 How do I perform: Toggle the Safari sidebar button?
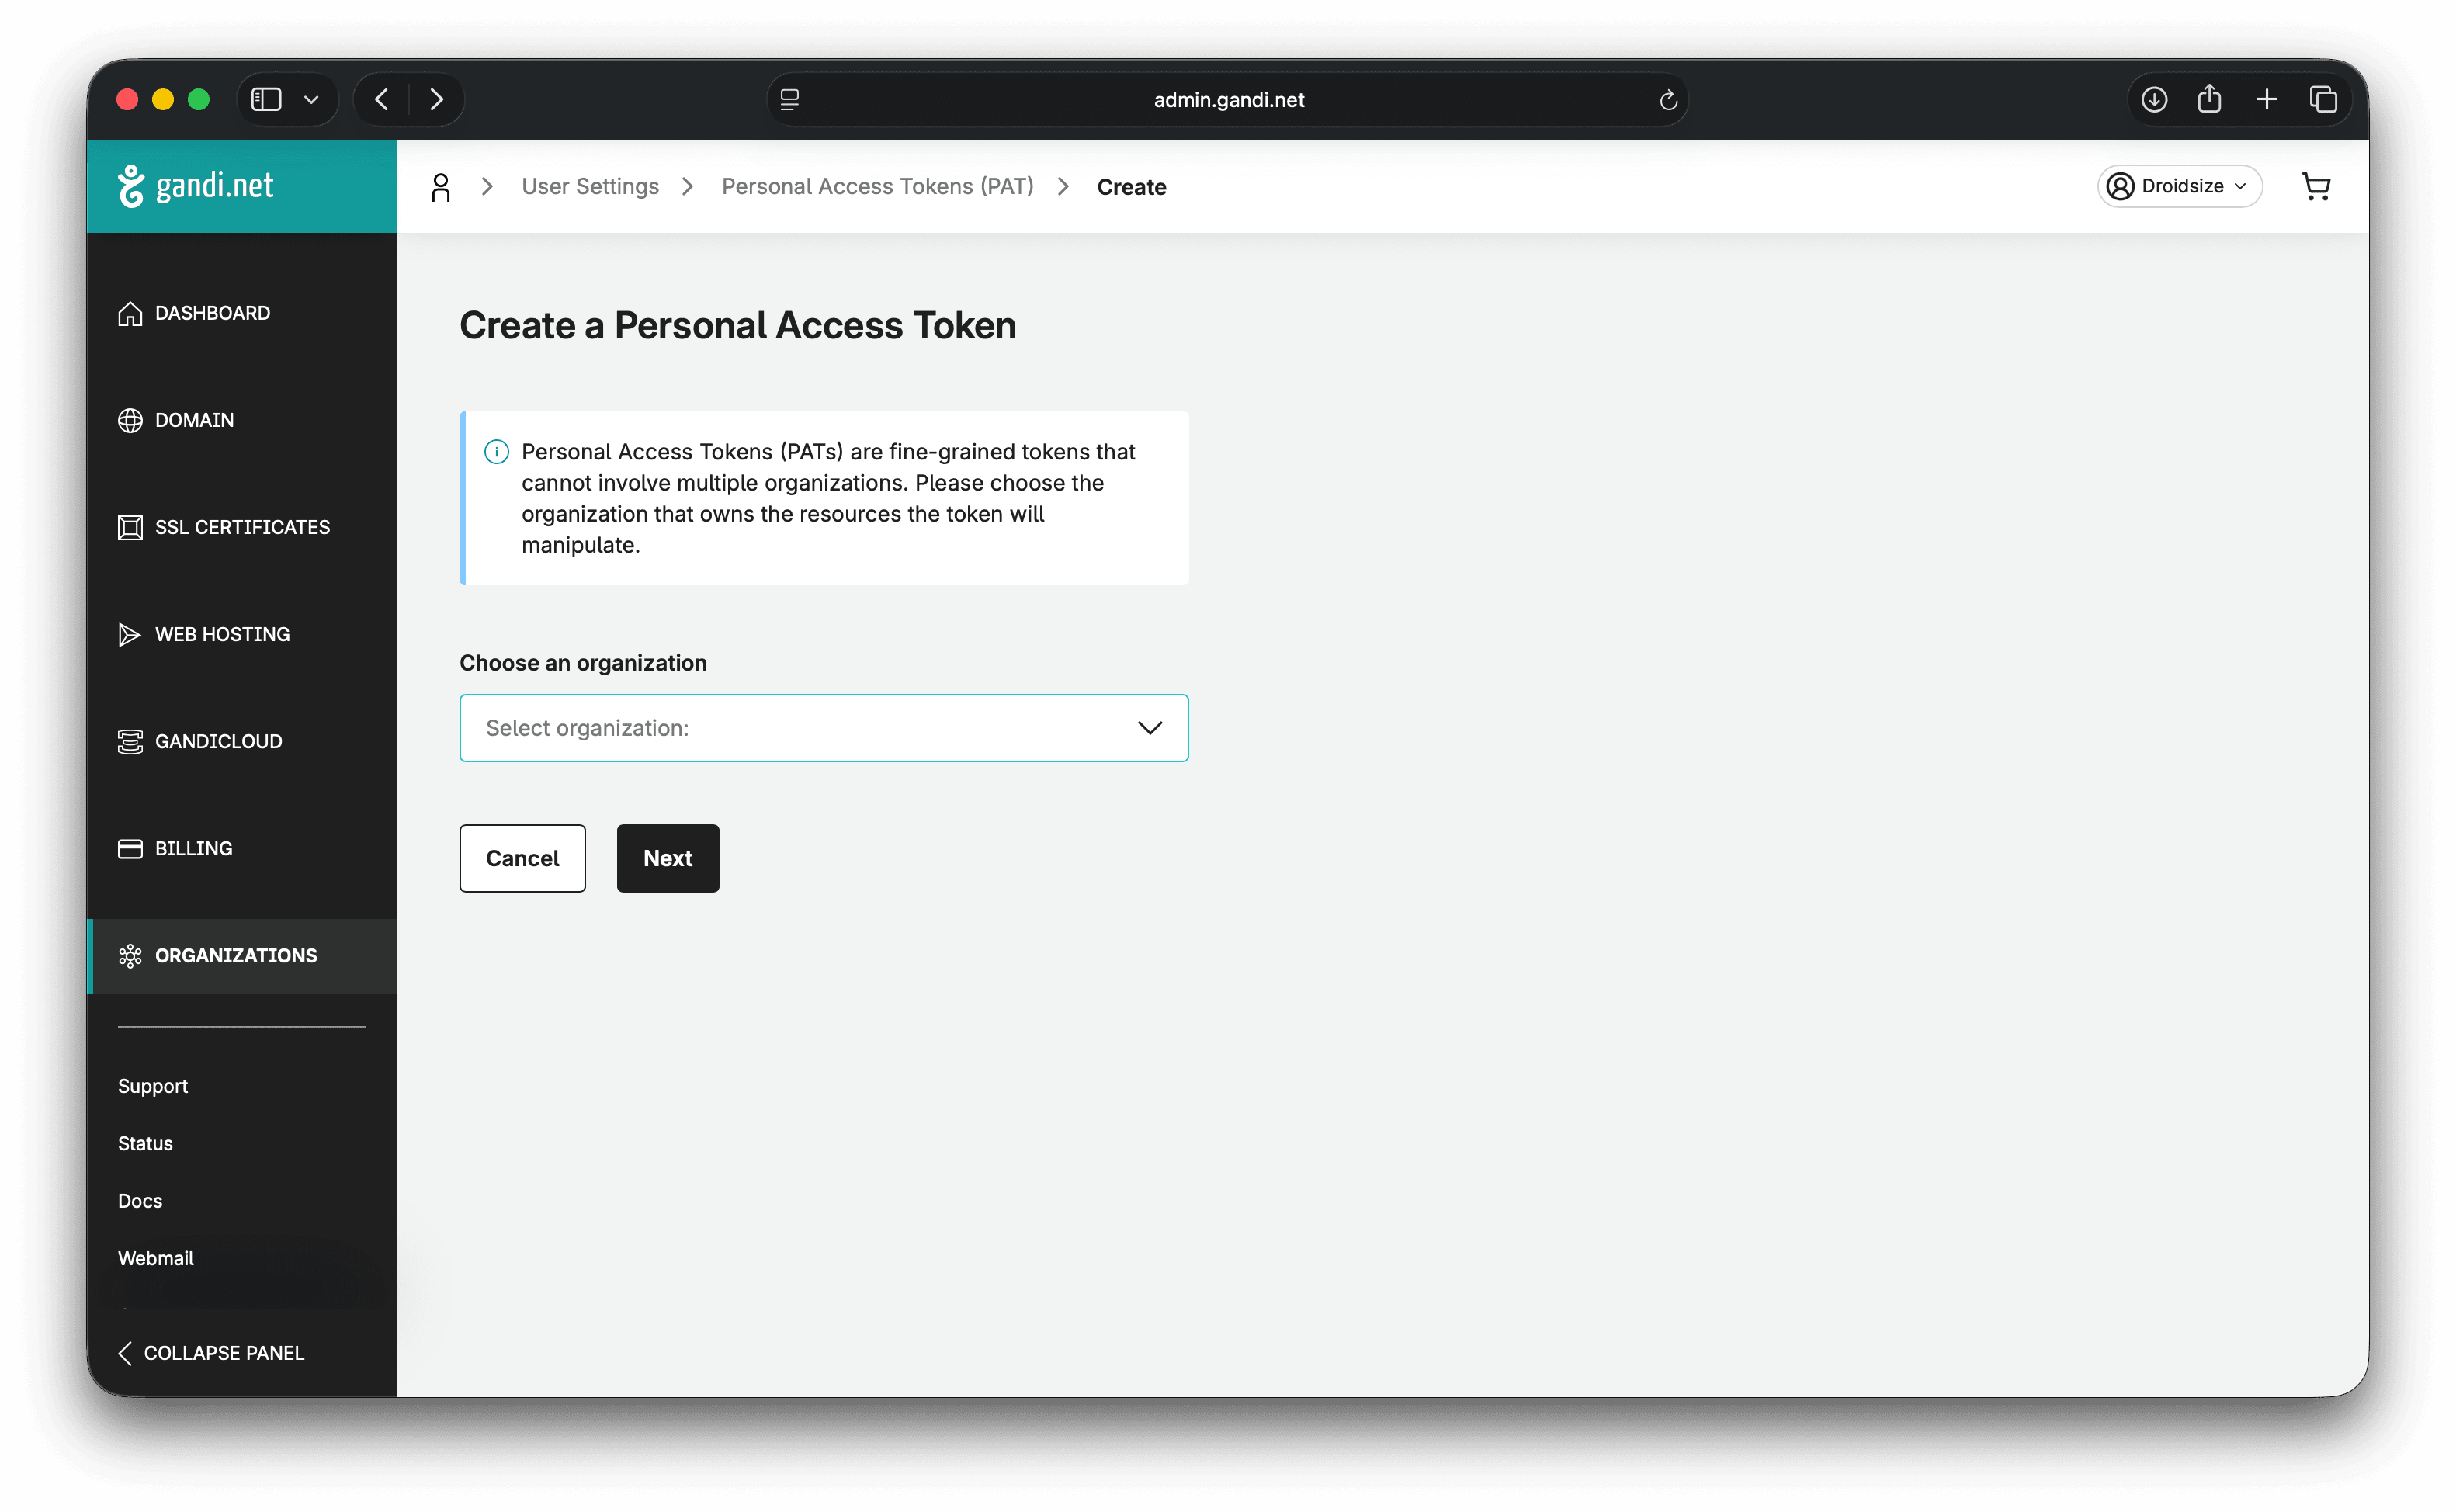(x=266, y=100)
